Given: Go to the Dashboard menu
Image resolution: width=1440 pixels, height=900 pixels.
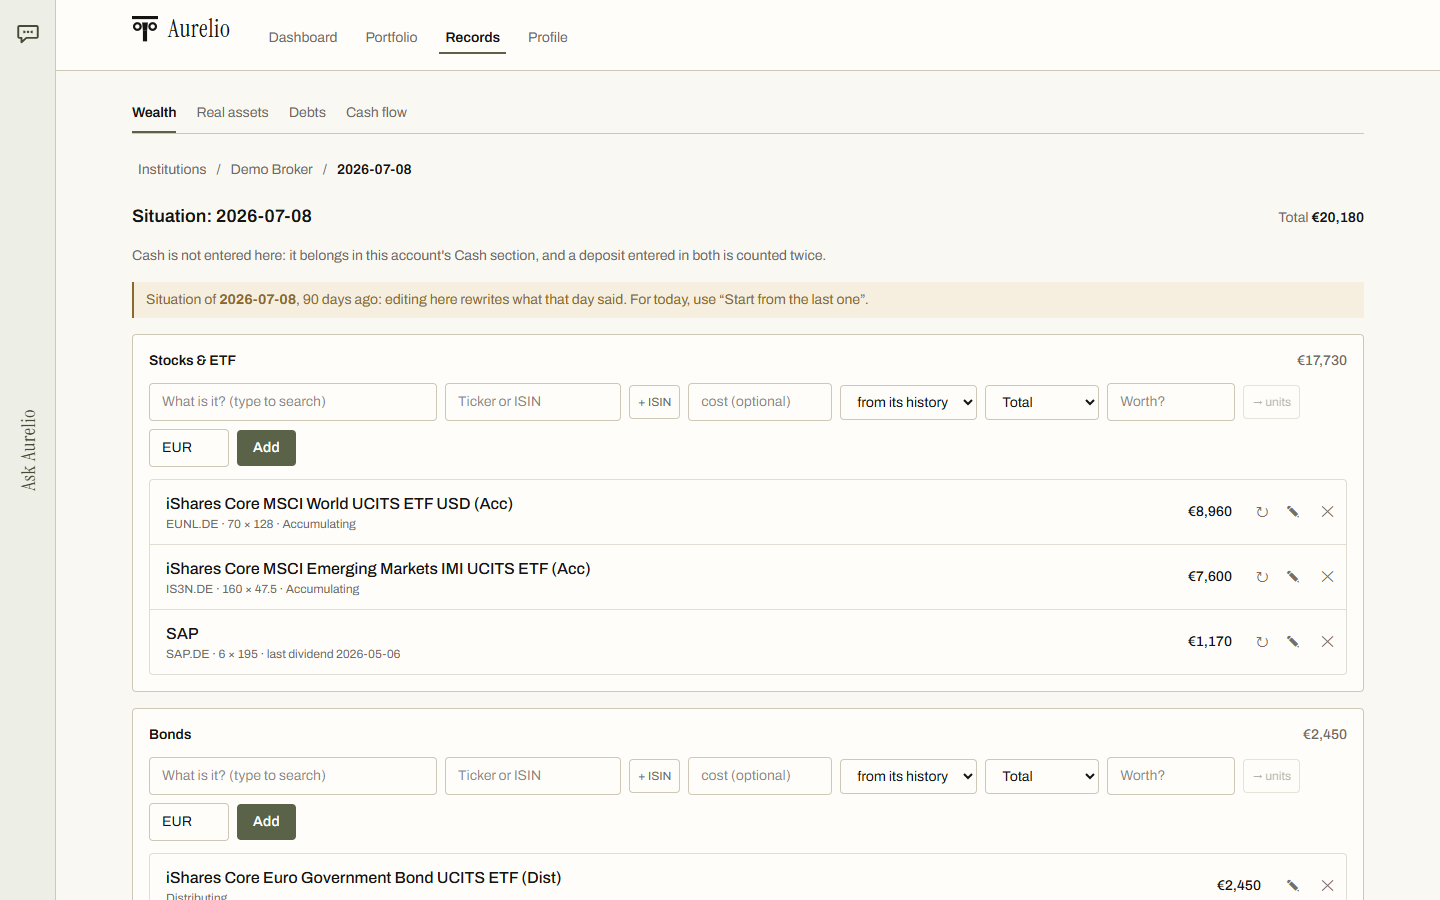Looking at the screenshot, I should coord(303,37).
